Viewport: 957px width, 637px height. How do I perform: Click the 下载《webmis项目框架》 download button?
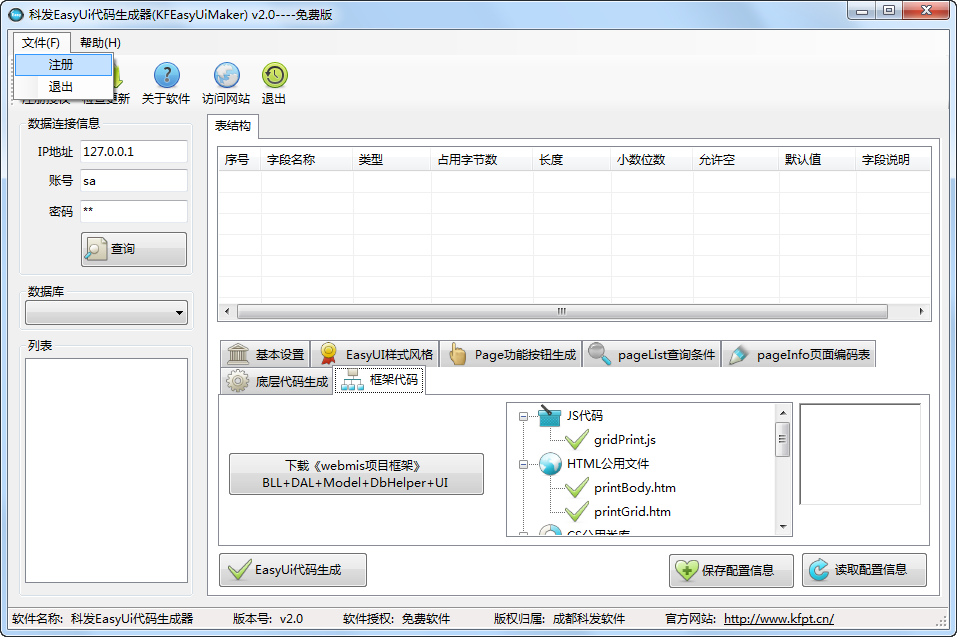[356, 474]
